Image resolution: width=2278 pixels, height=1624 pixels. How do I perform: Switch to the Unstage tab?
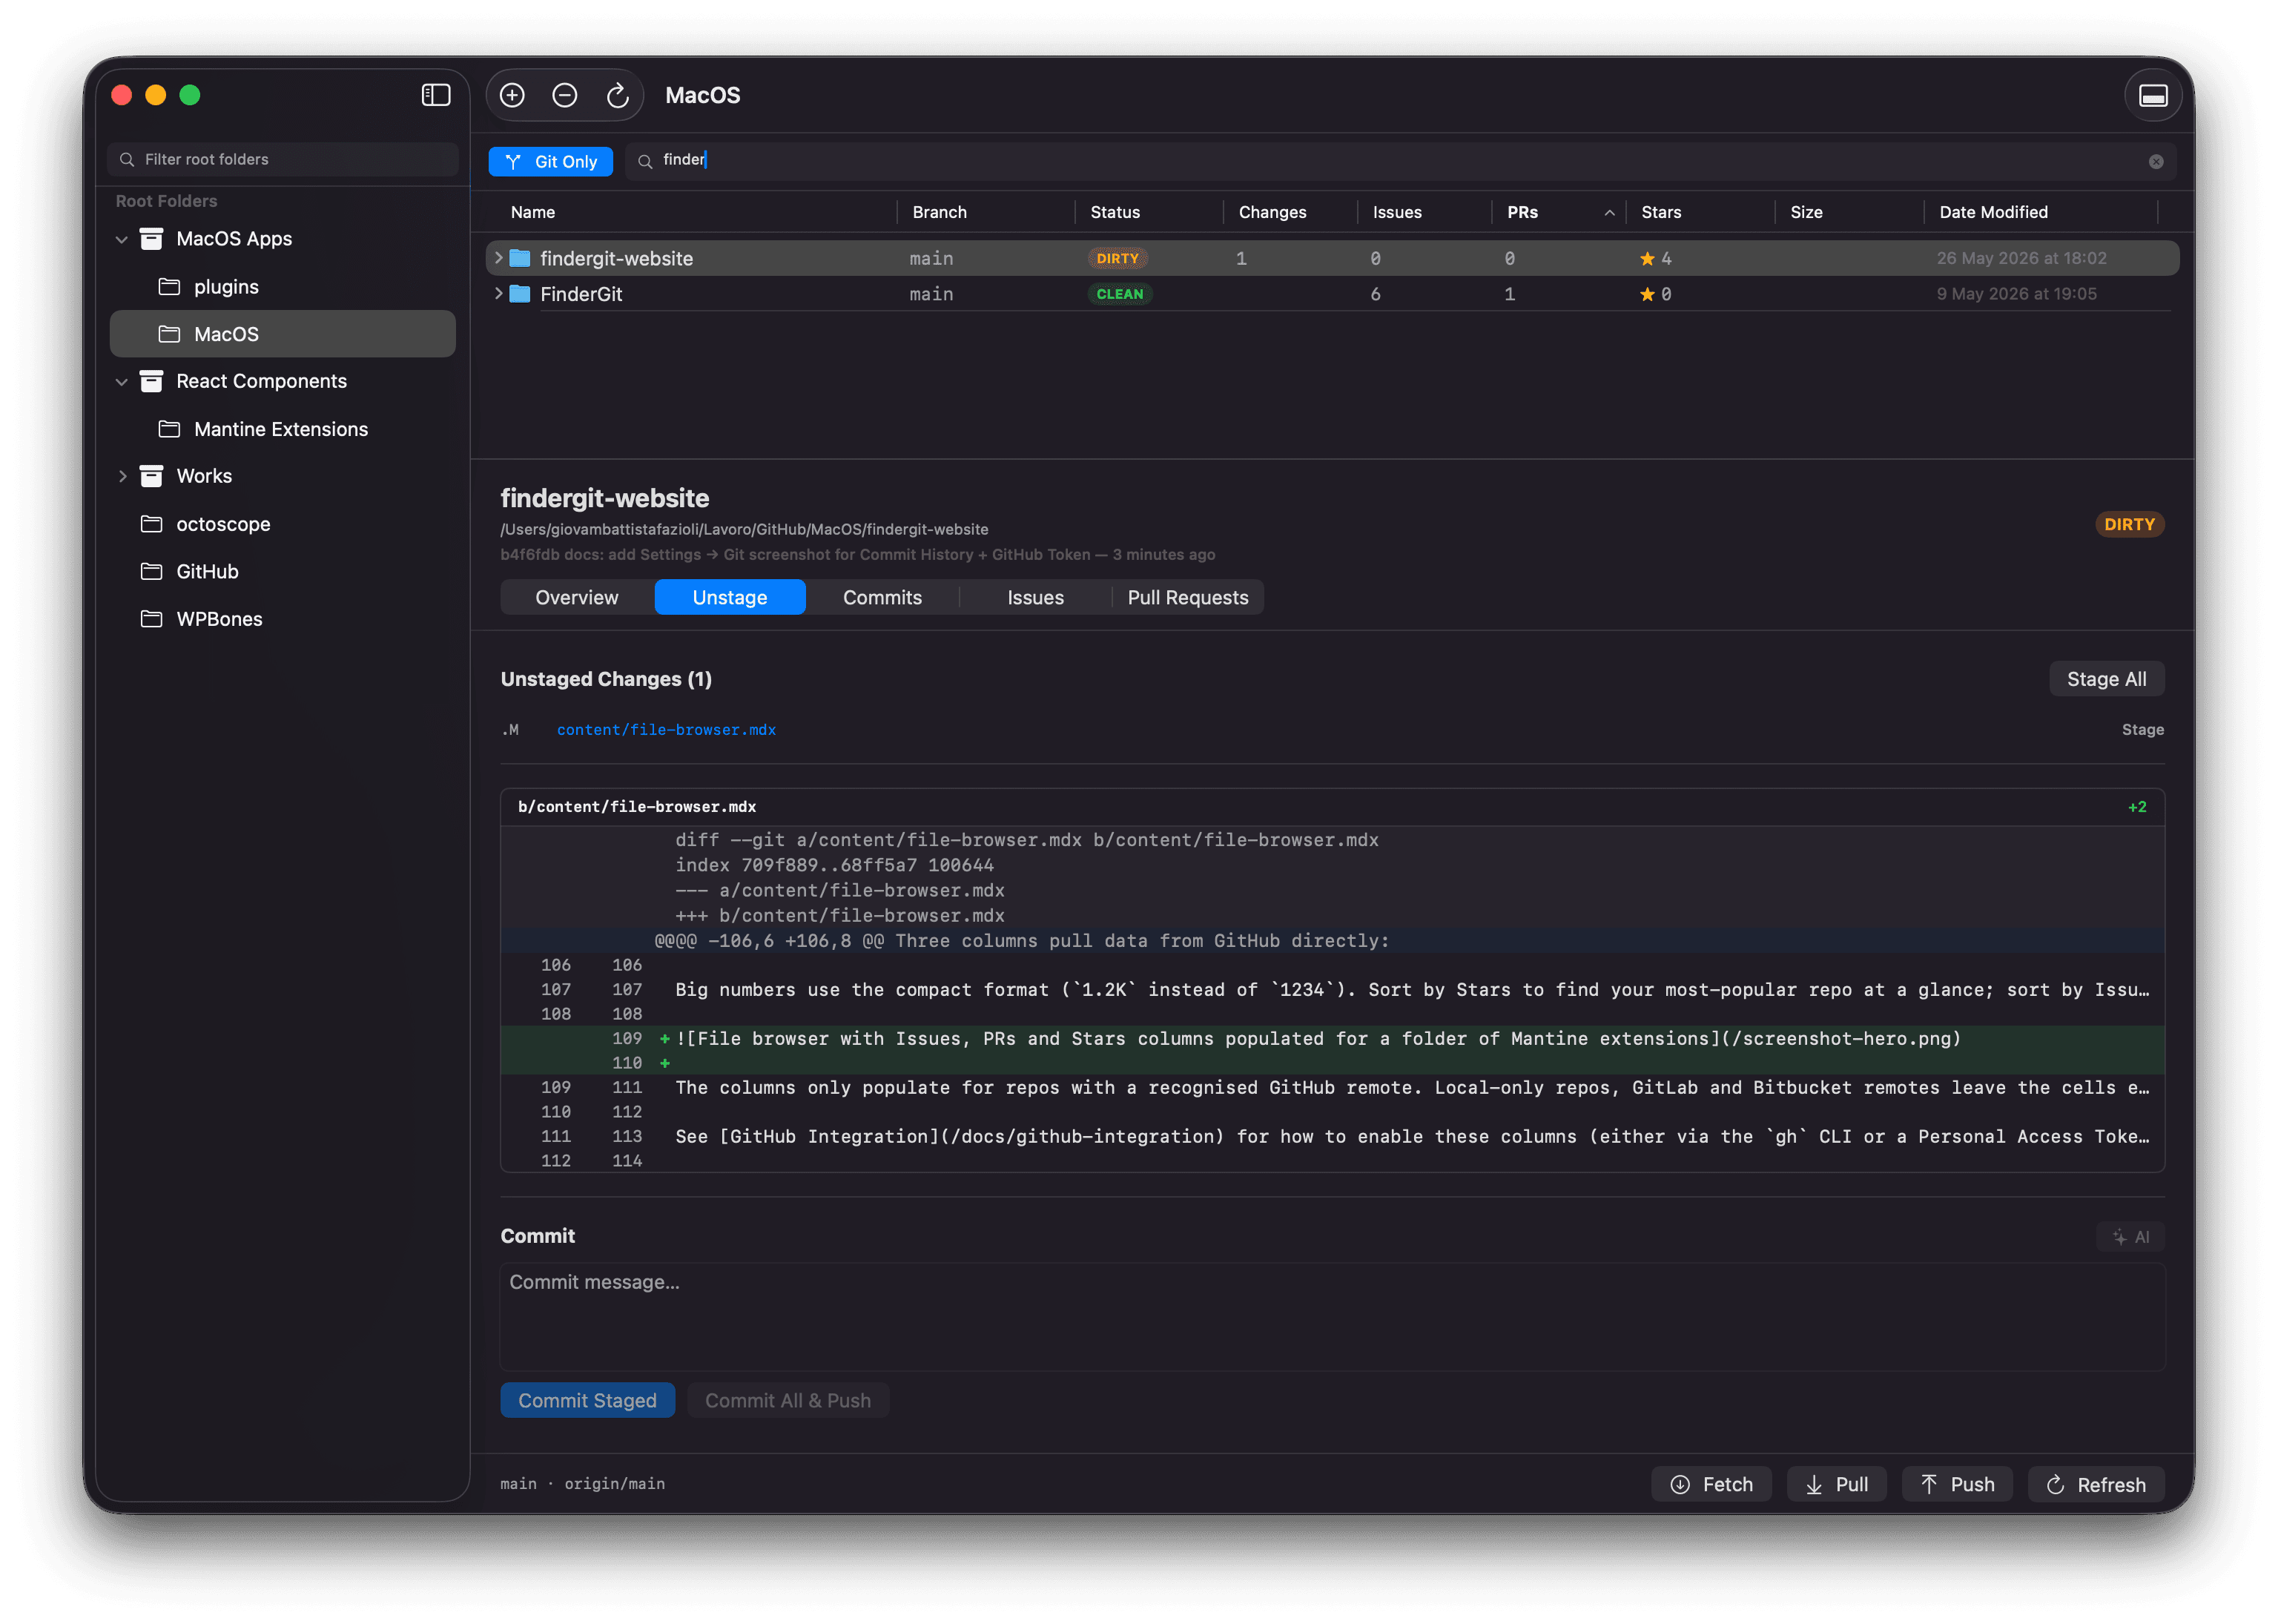(730, 598)
